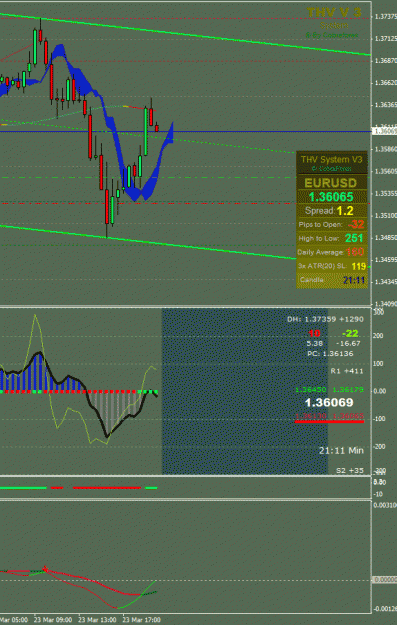Click the R1 +411 label
Image resolution: width=397 pixels, height=625 pixels.
[347, 371]
